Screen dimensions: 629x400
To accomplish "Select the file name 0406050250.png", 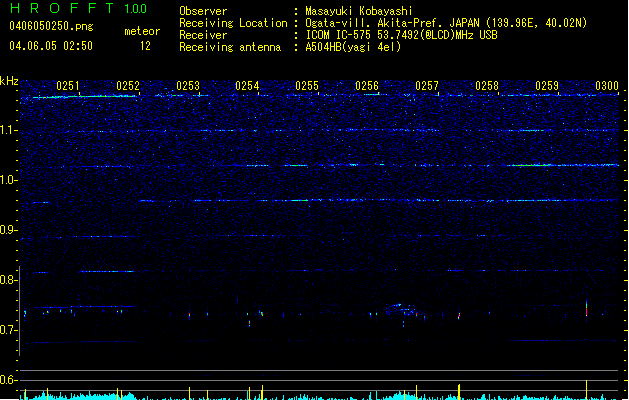I will pyautogui.click(x=51, y=26).
